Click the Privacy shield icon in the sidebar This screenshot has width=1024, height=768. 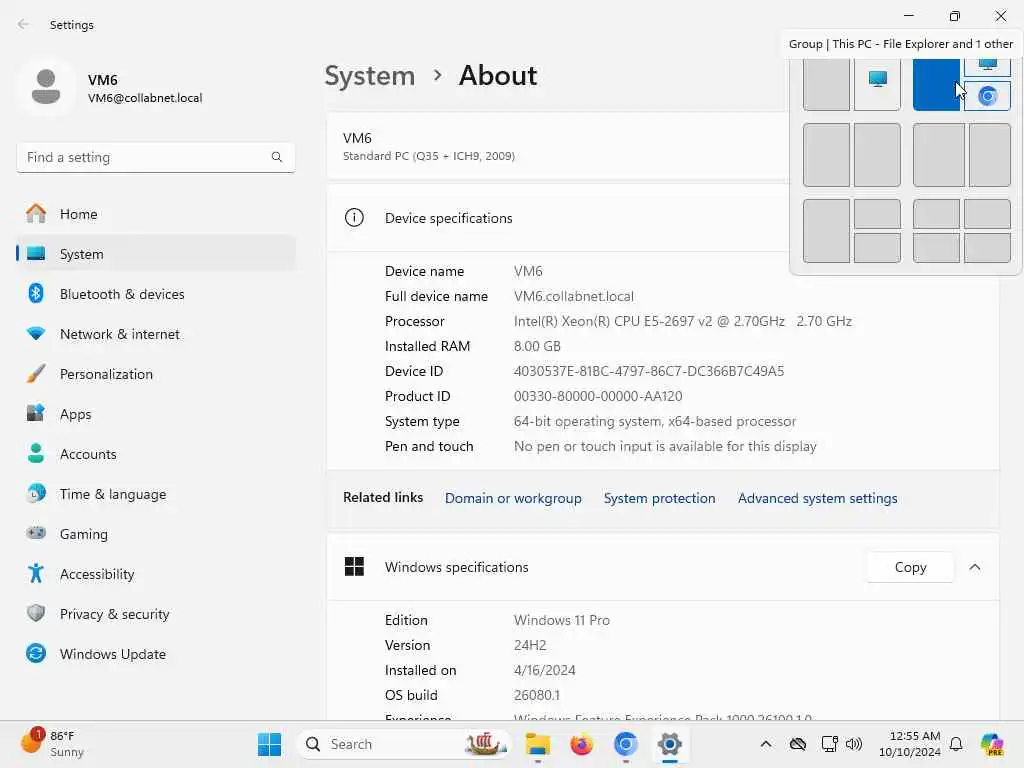click(x=36, y=613)
